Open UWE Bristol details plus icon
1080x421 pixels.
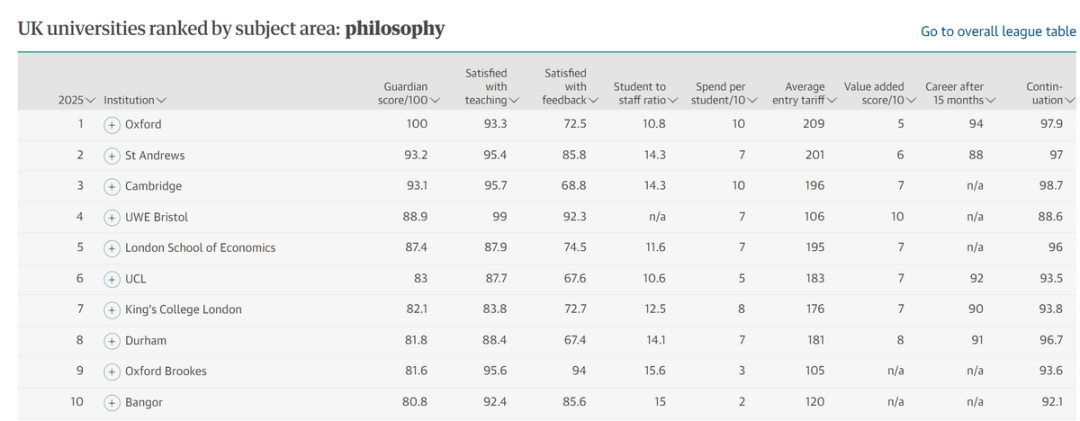(112, 217)
